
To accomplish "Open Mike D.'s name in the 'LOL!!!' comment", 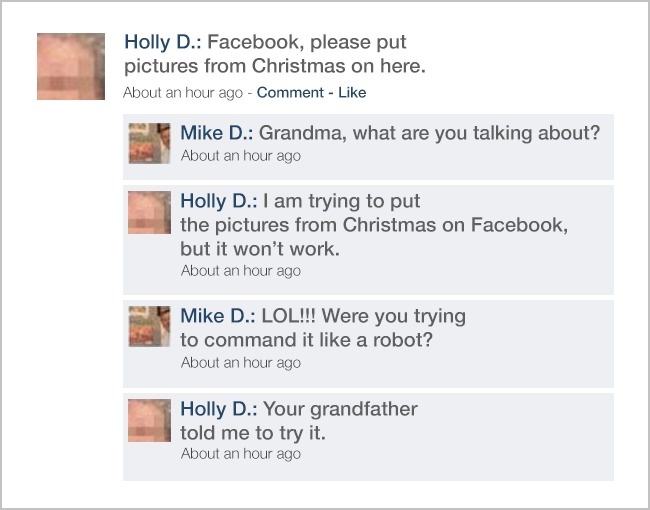I will tap(217, 316).
